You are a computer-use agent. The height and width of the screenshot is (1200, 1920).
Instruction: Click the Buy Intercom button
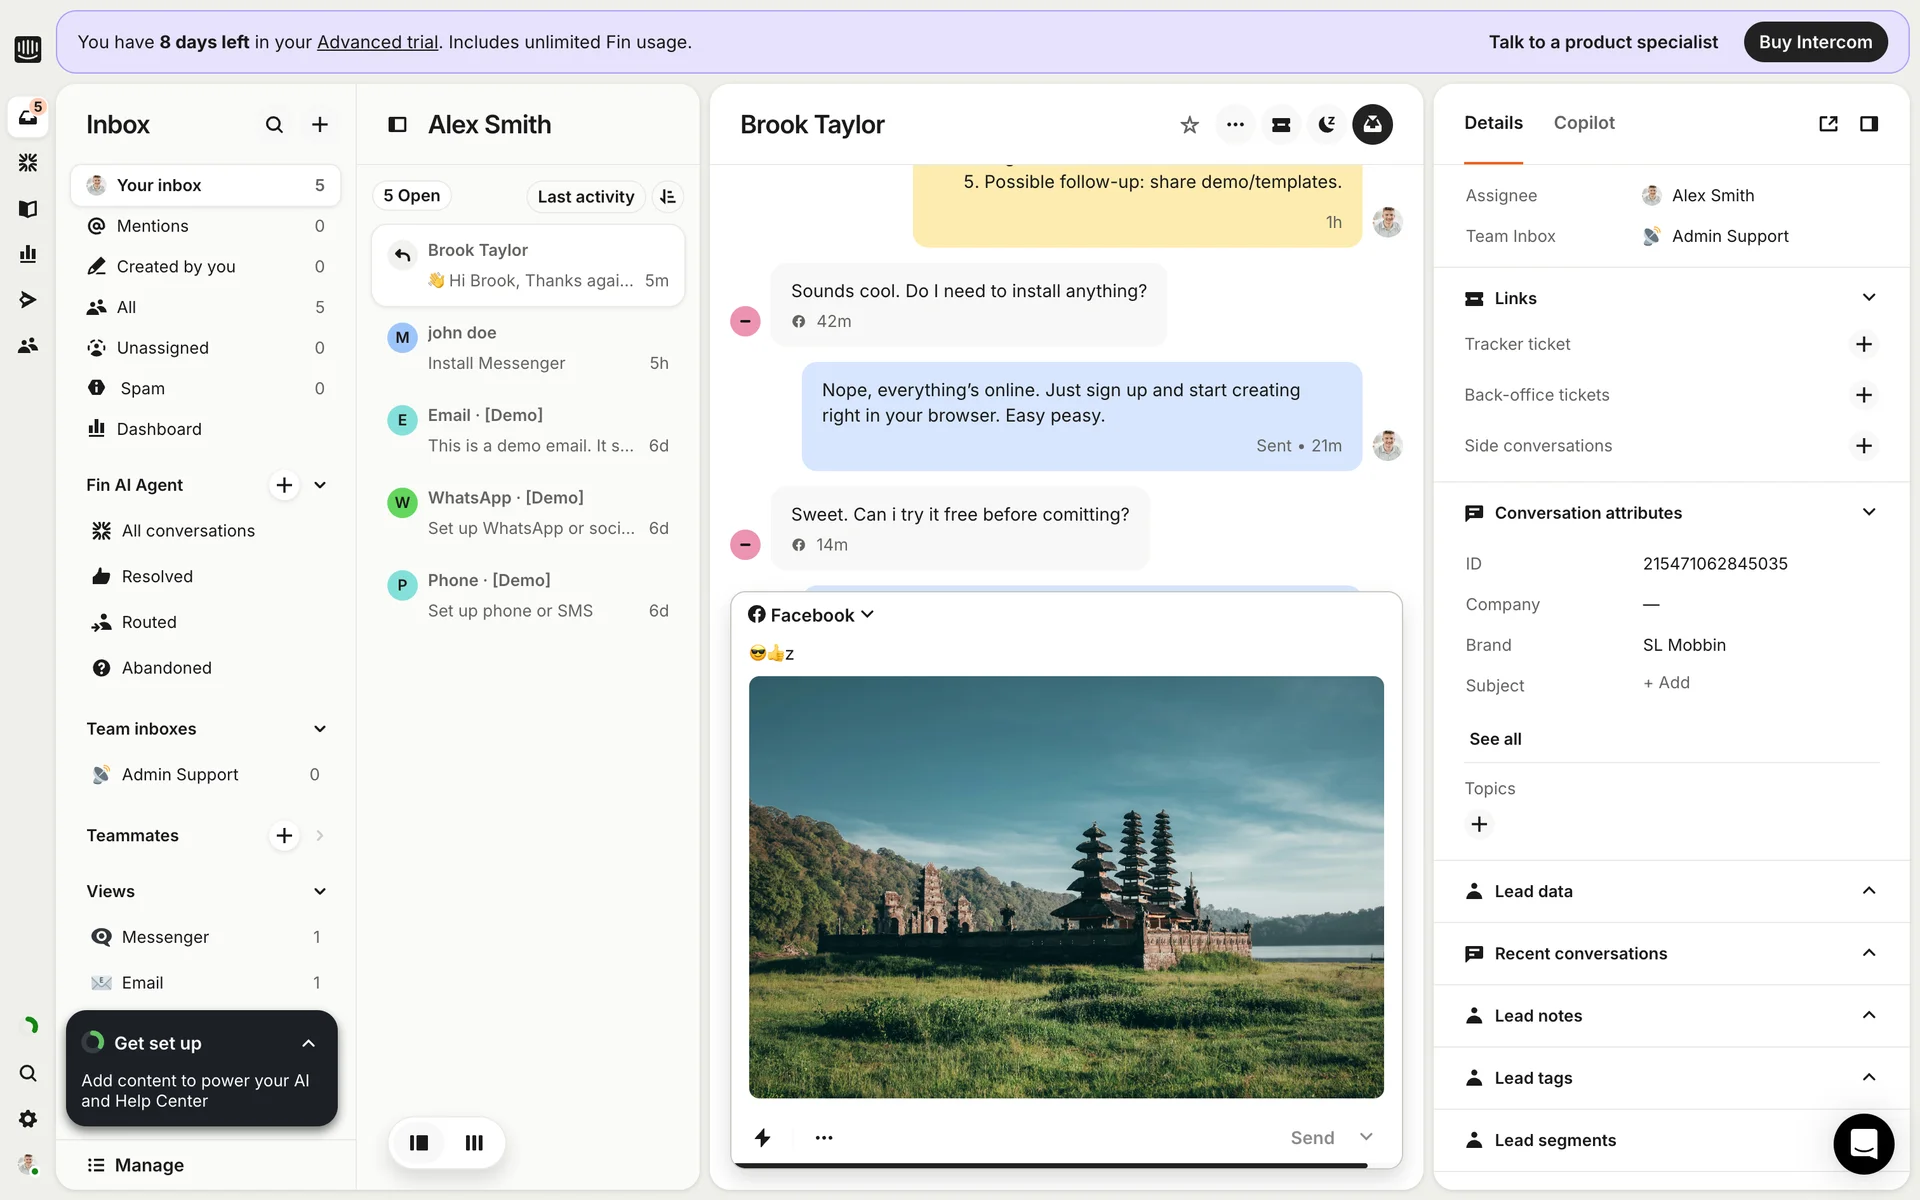coord(1814,42)
